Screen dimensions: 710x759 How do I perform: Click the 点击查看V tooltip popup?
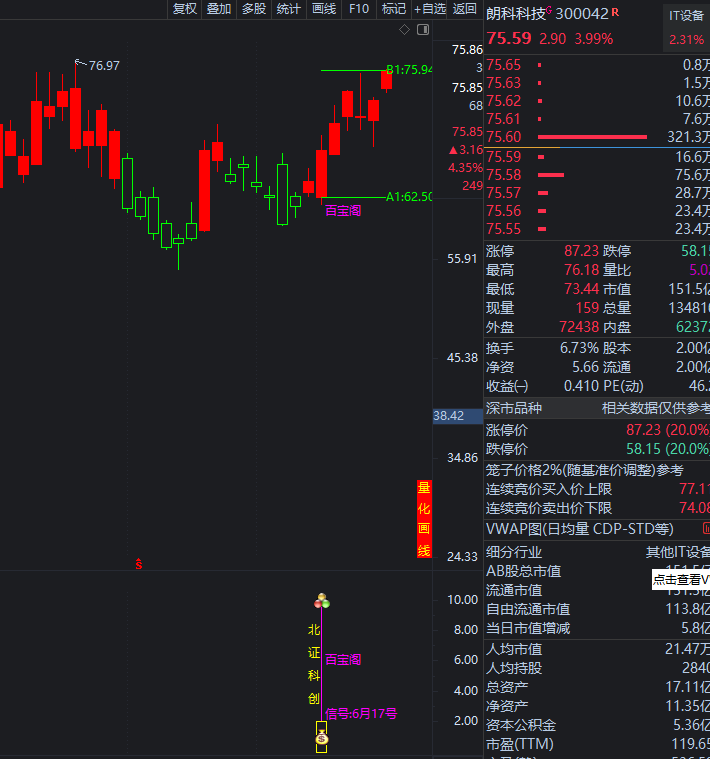click(681, 579)
